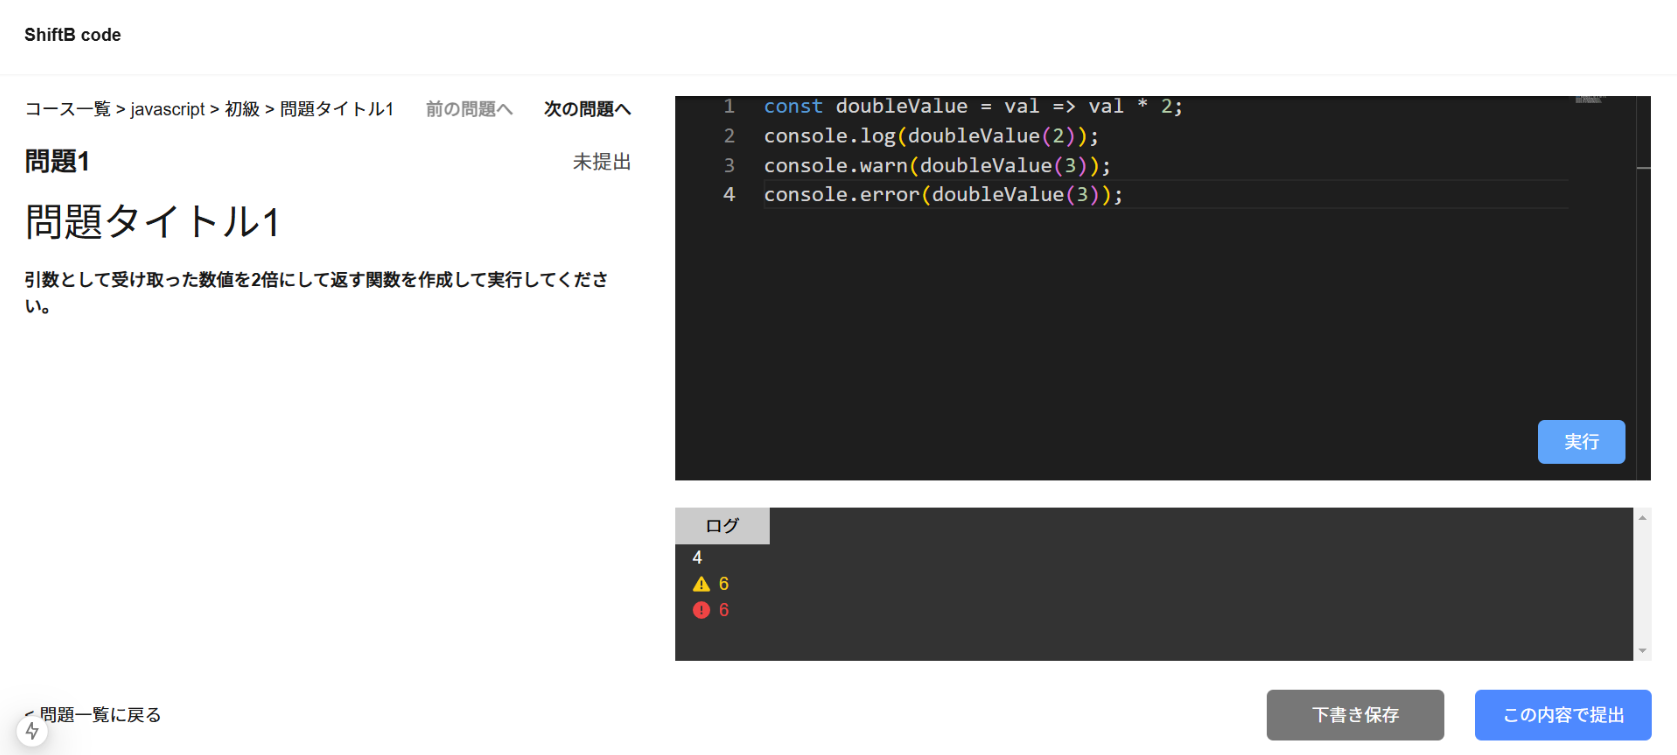Open the javascript breadcrumb link
This screenshot has height=755, width=1677.
coord(167,109)
